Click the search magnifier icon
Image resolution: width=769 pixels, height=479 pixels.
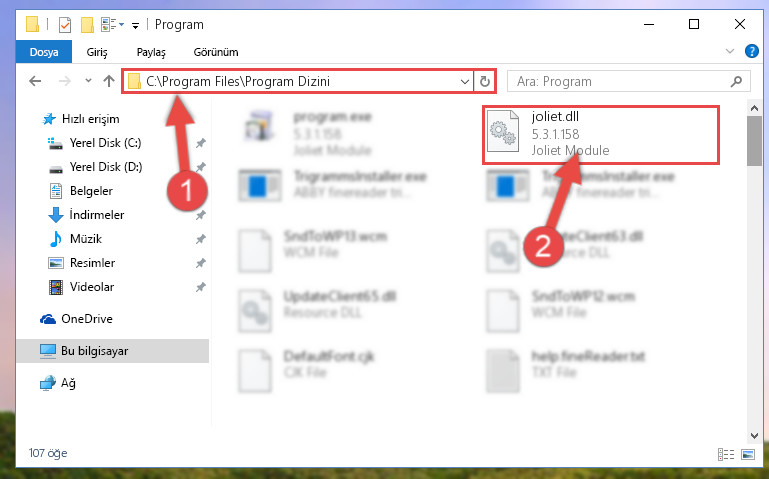point(736,81)
